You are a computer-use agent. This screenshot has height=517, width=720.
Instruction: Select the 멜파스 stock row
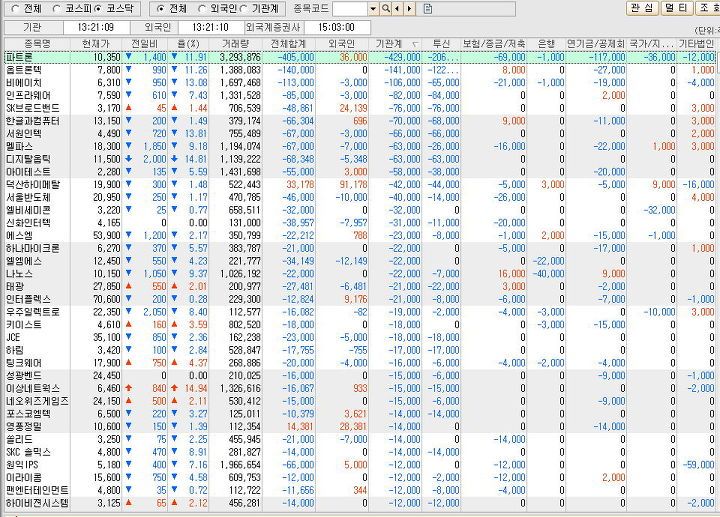360,146
